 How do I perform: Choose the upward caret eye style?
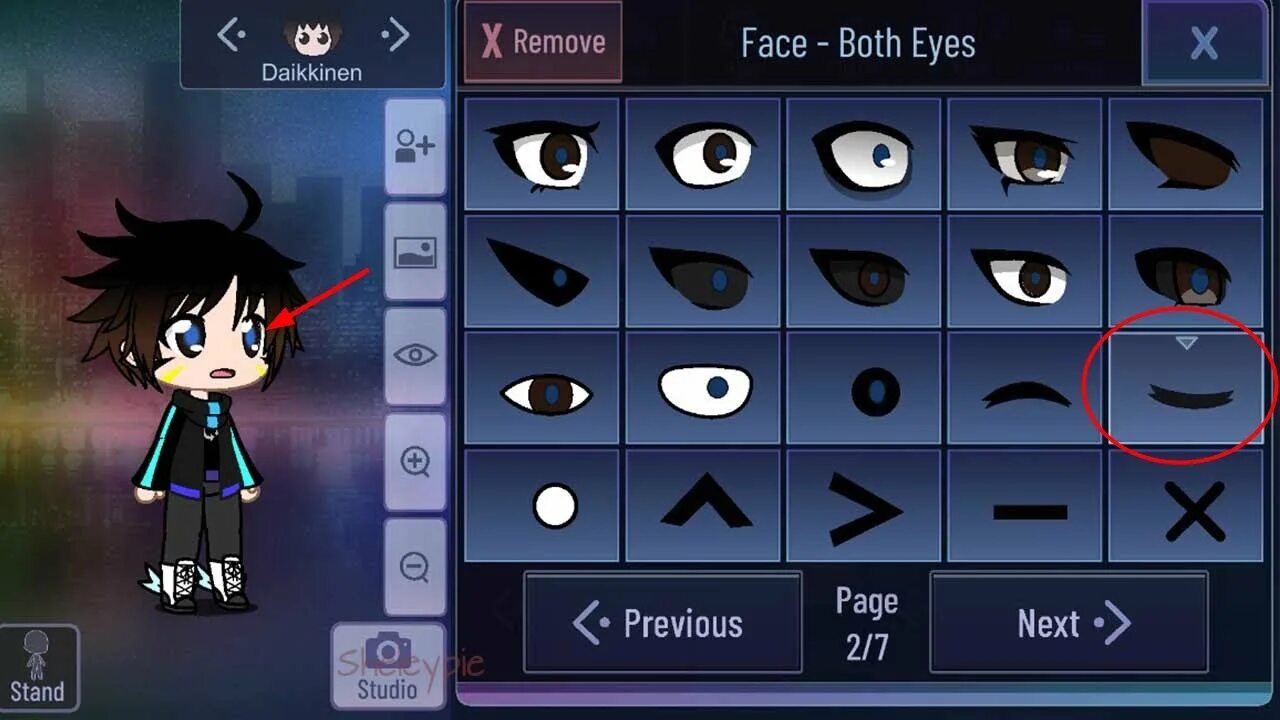[x=703, y=506]
